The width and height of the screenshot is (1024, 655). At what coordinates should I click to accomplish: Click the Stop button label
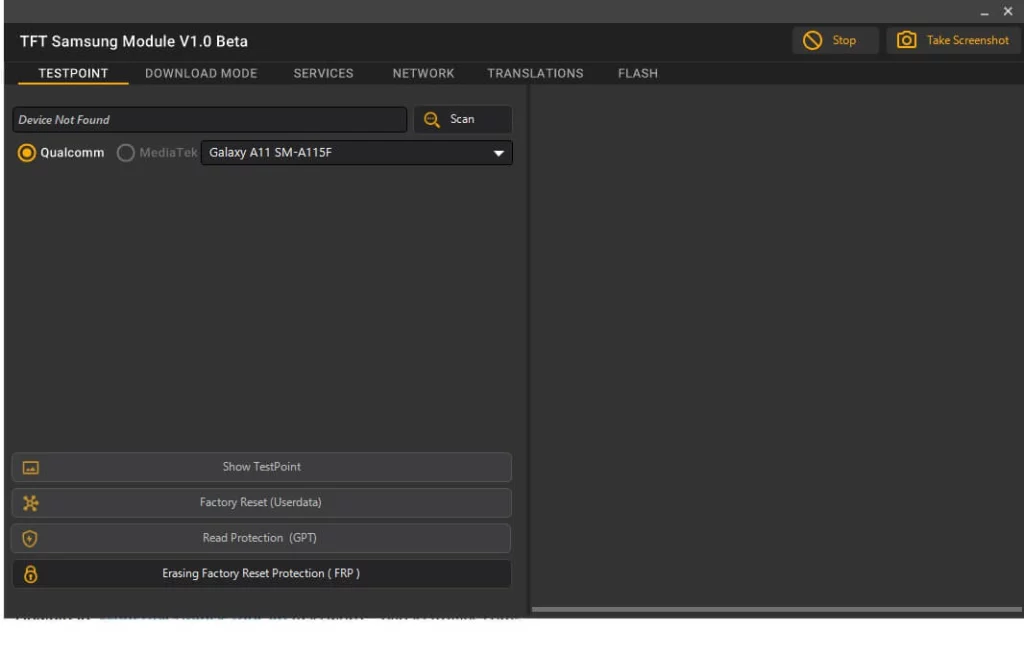[844, 40]
